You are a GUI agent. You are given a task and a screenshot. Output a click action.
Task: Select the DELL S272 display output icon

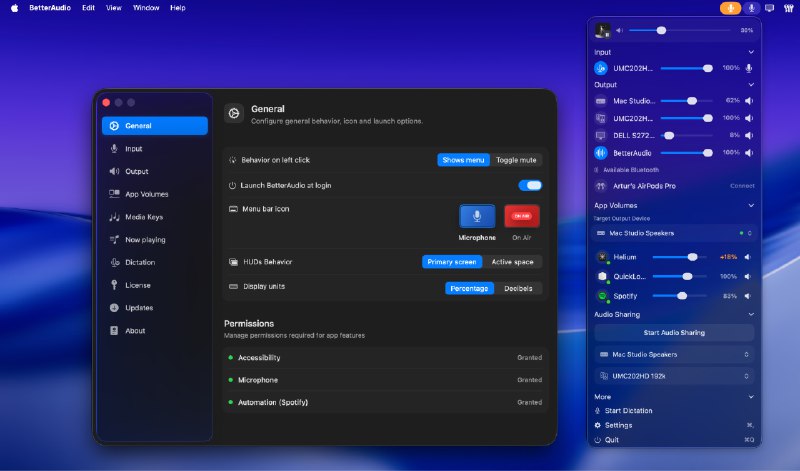[601, 136]
